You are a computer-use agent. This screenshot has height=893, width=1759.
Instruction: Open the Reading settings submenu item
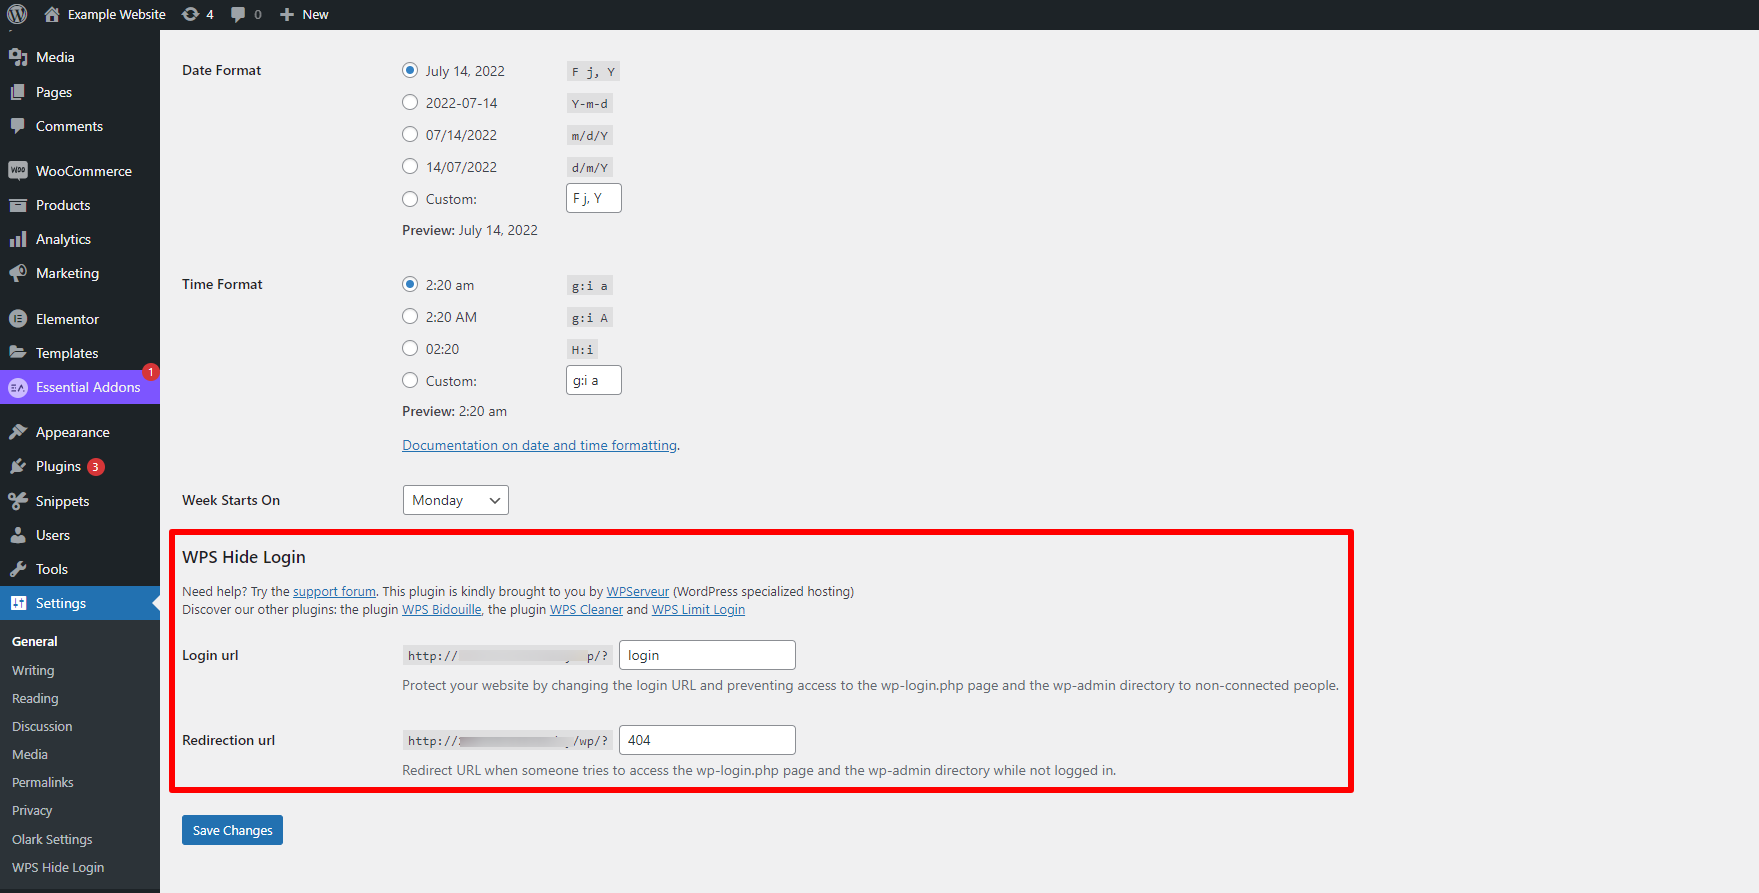[35, 698]
